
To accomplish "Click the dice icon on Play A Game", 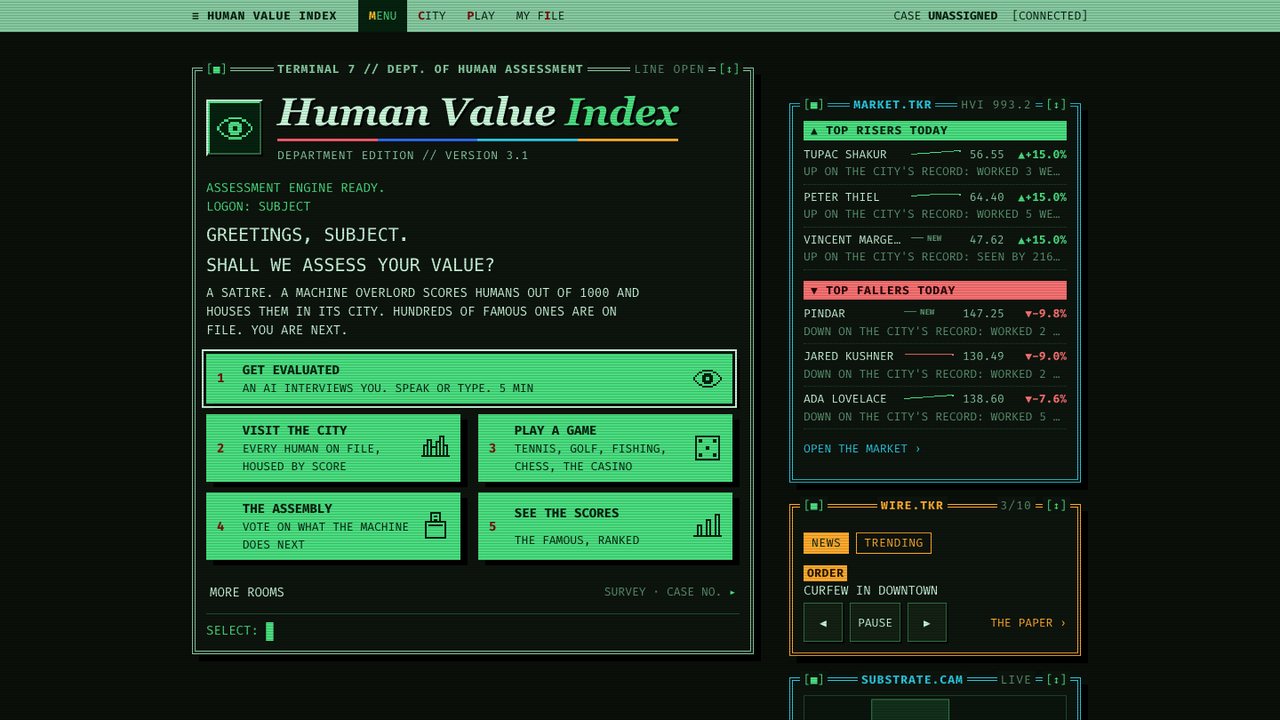I will pyautogui.click(x=707, y=448).
